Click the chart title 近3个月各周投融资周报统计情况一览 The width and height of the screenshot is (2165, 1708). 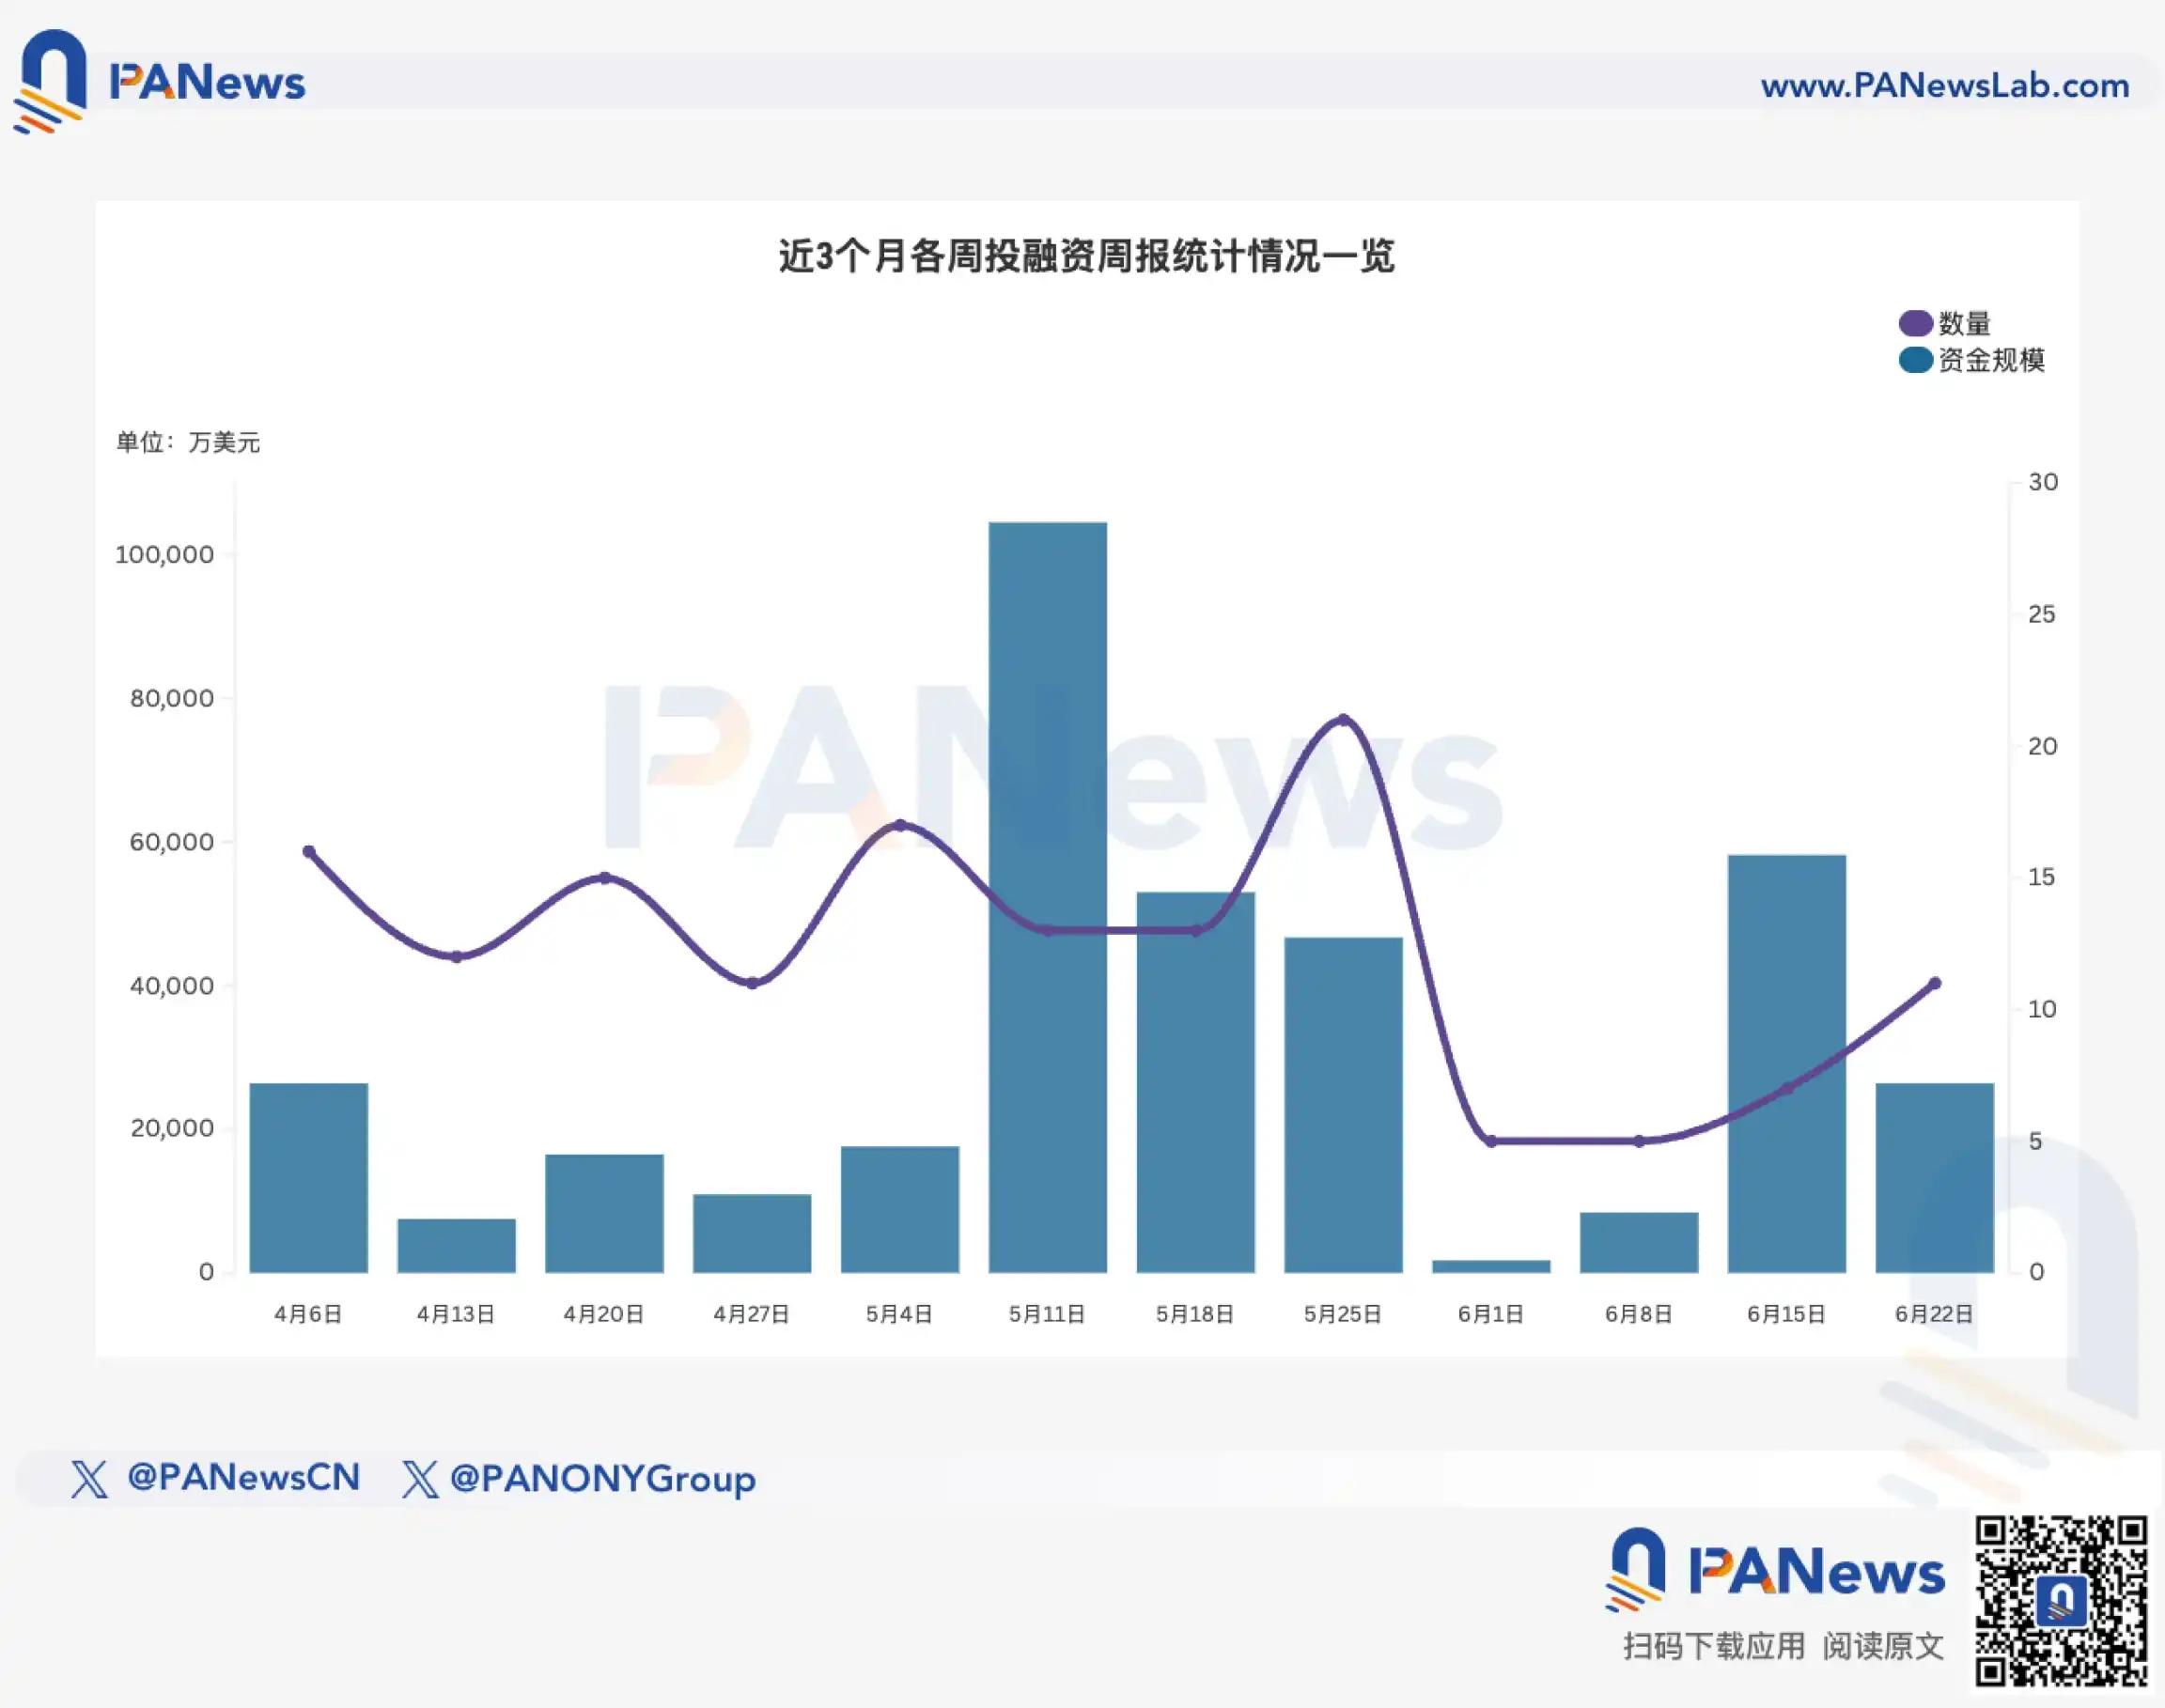[x=1086, y=256]
